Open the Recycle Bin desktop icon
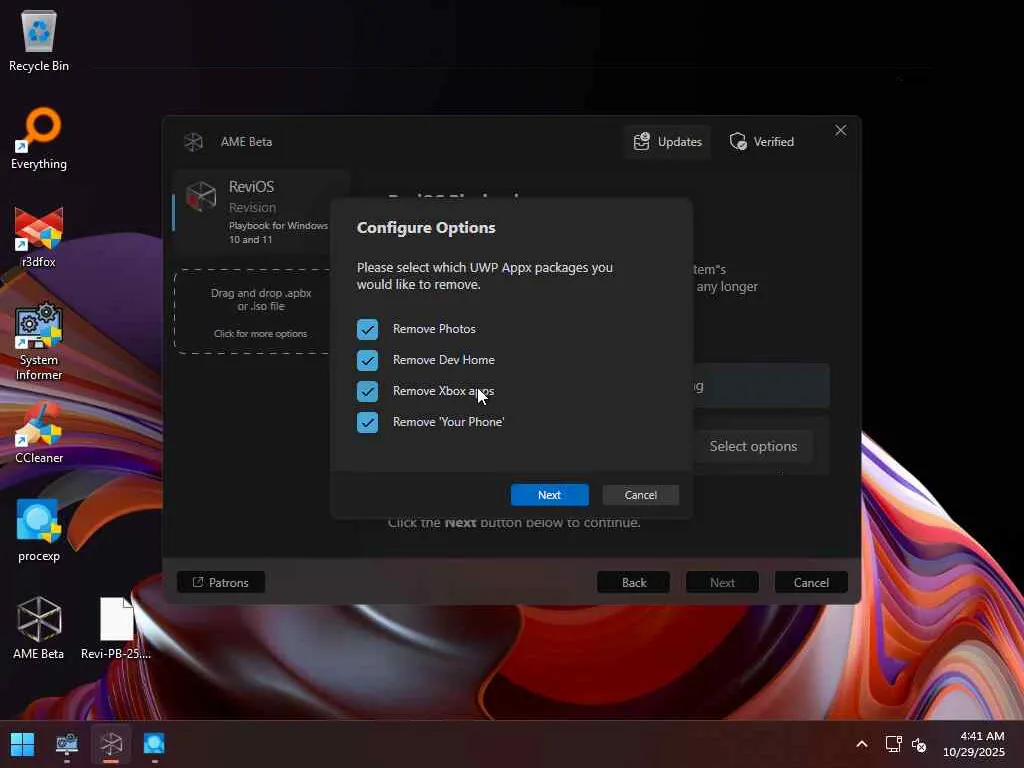This screenshot has height=768, width=1024. tap(39, 40)
